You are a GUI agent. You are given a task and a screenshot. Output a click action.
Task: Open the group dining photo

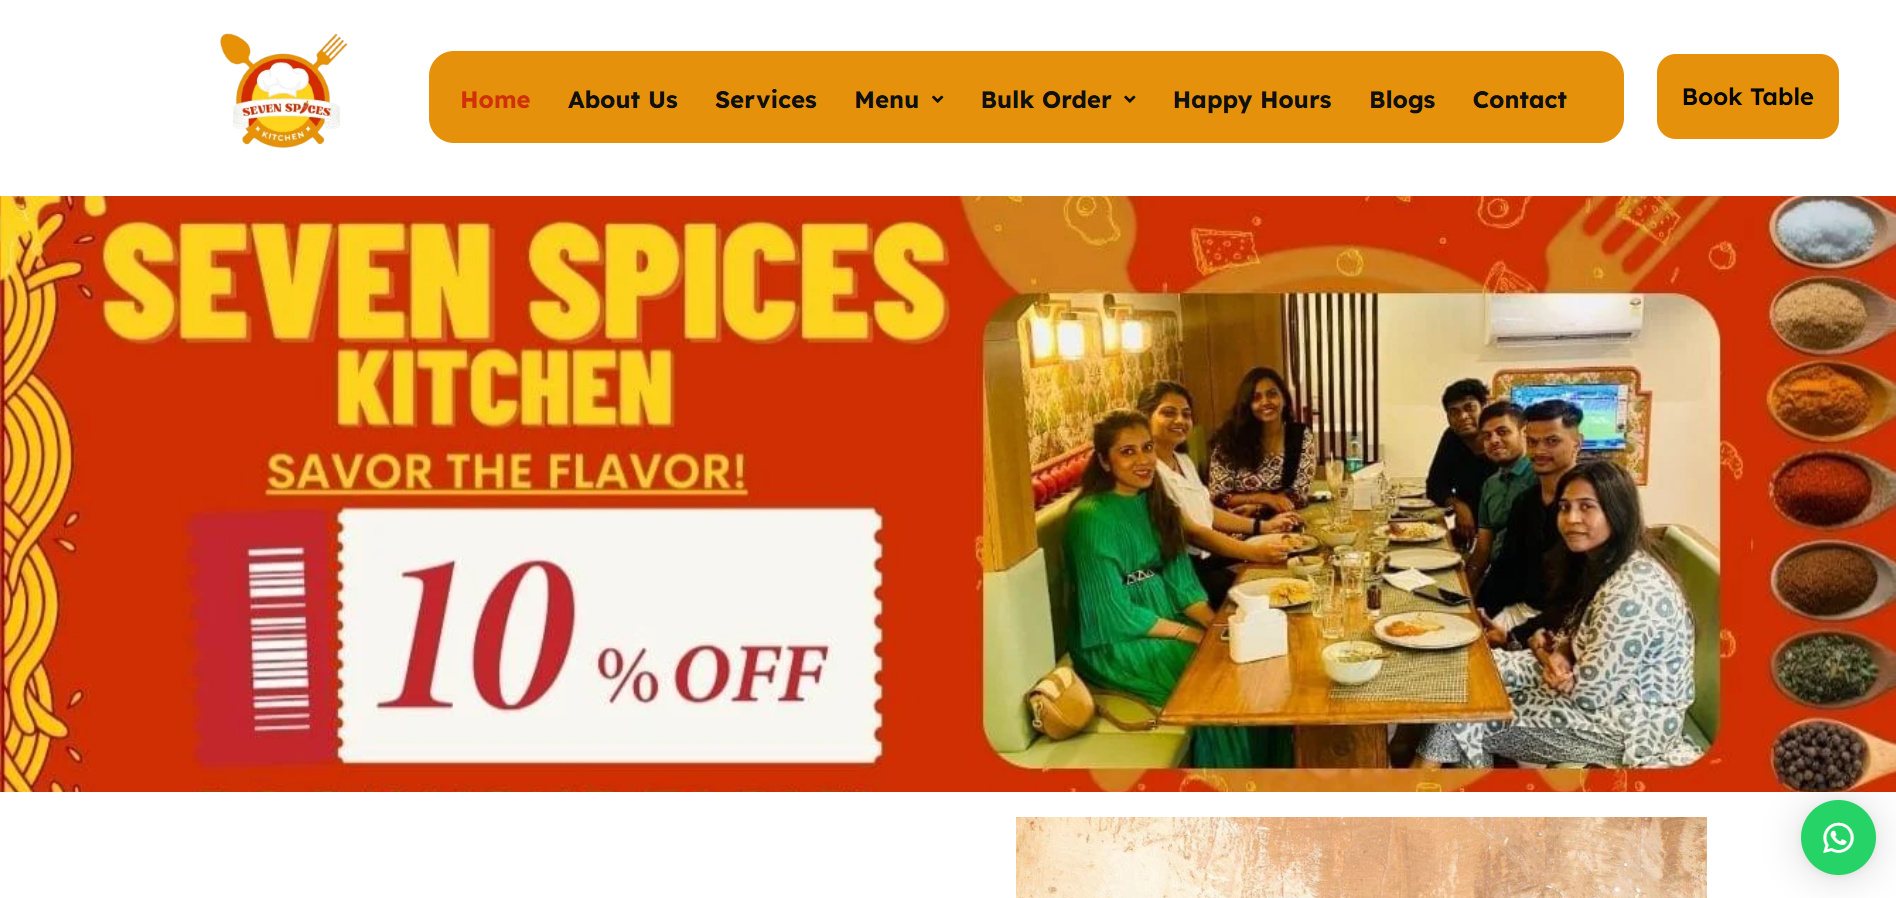(x=1351, y=530)
